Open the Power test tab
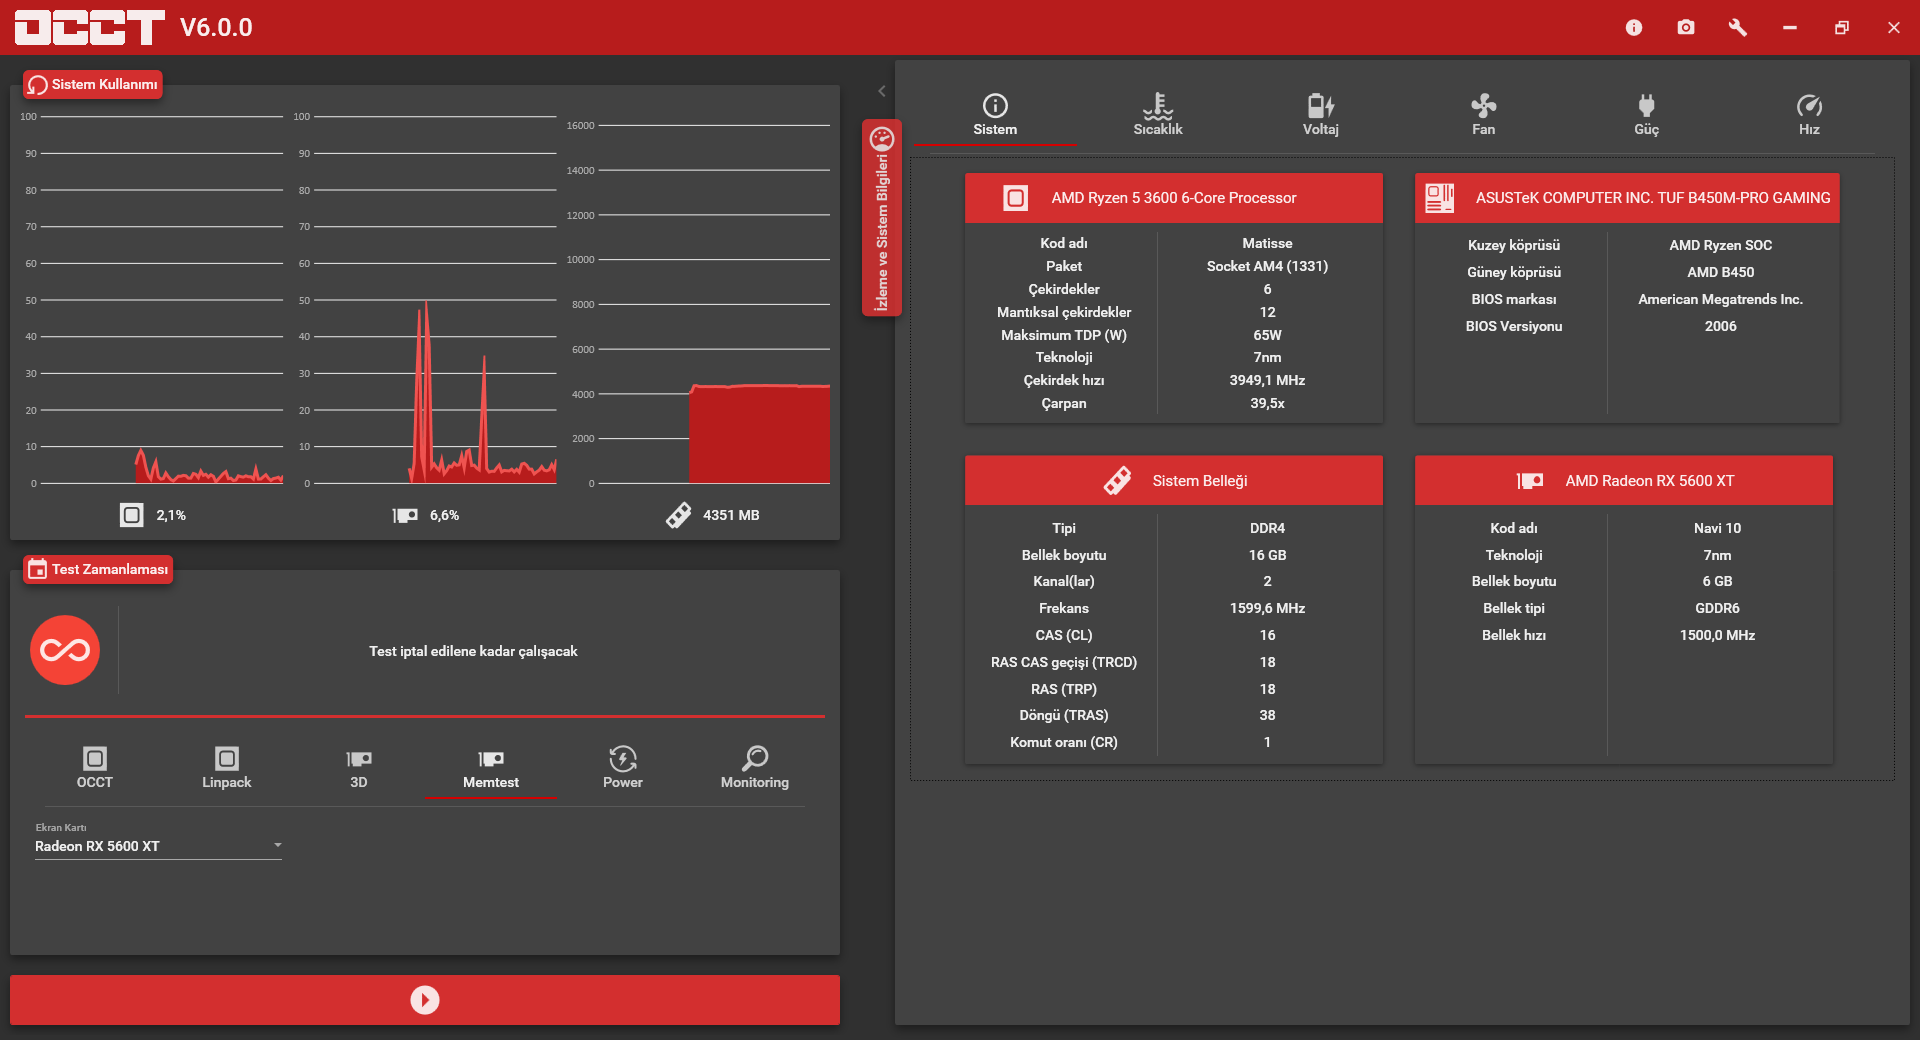 click(x=623, y=768)
